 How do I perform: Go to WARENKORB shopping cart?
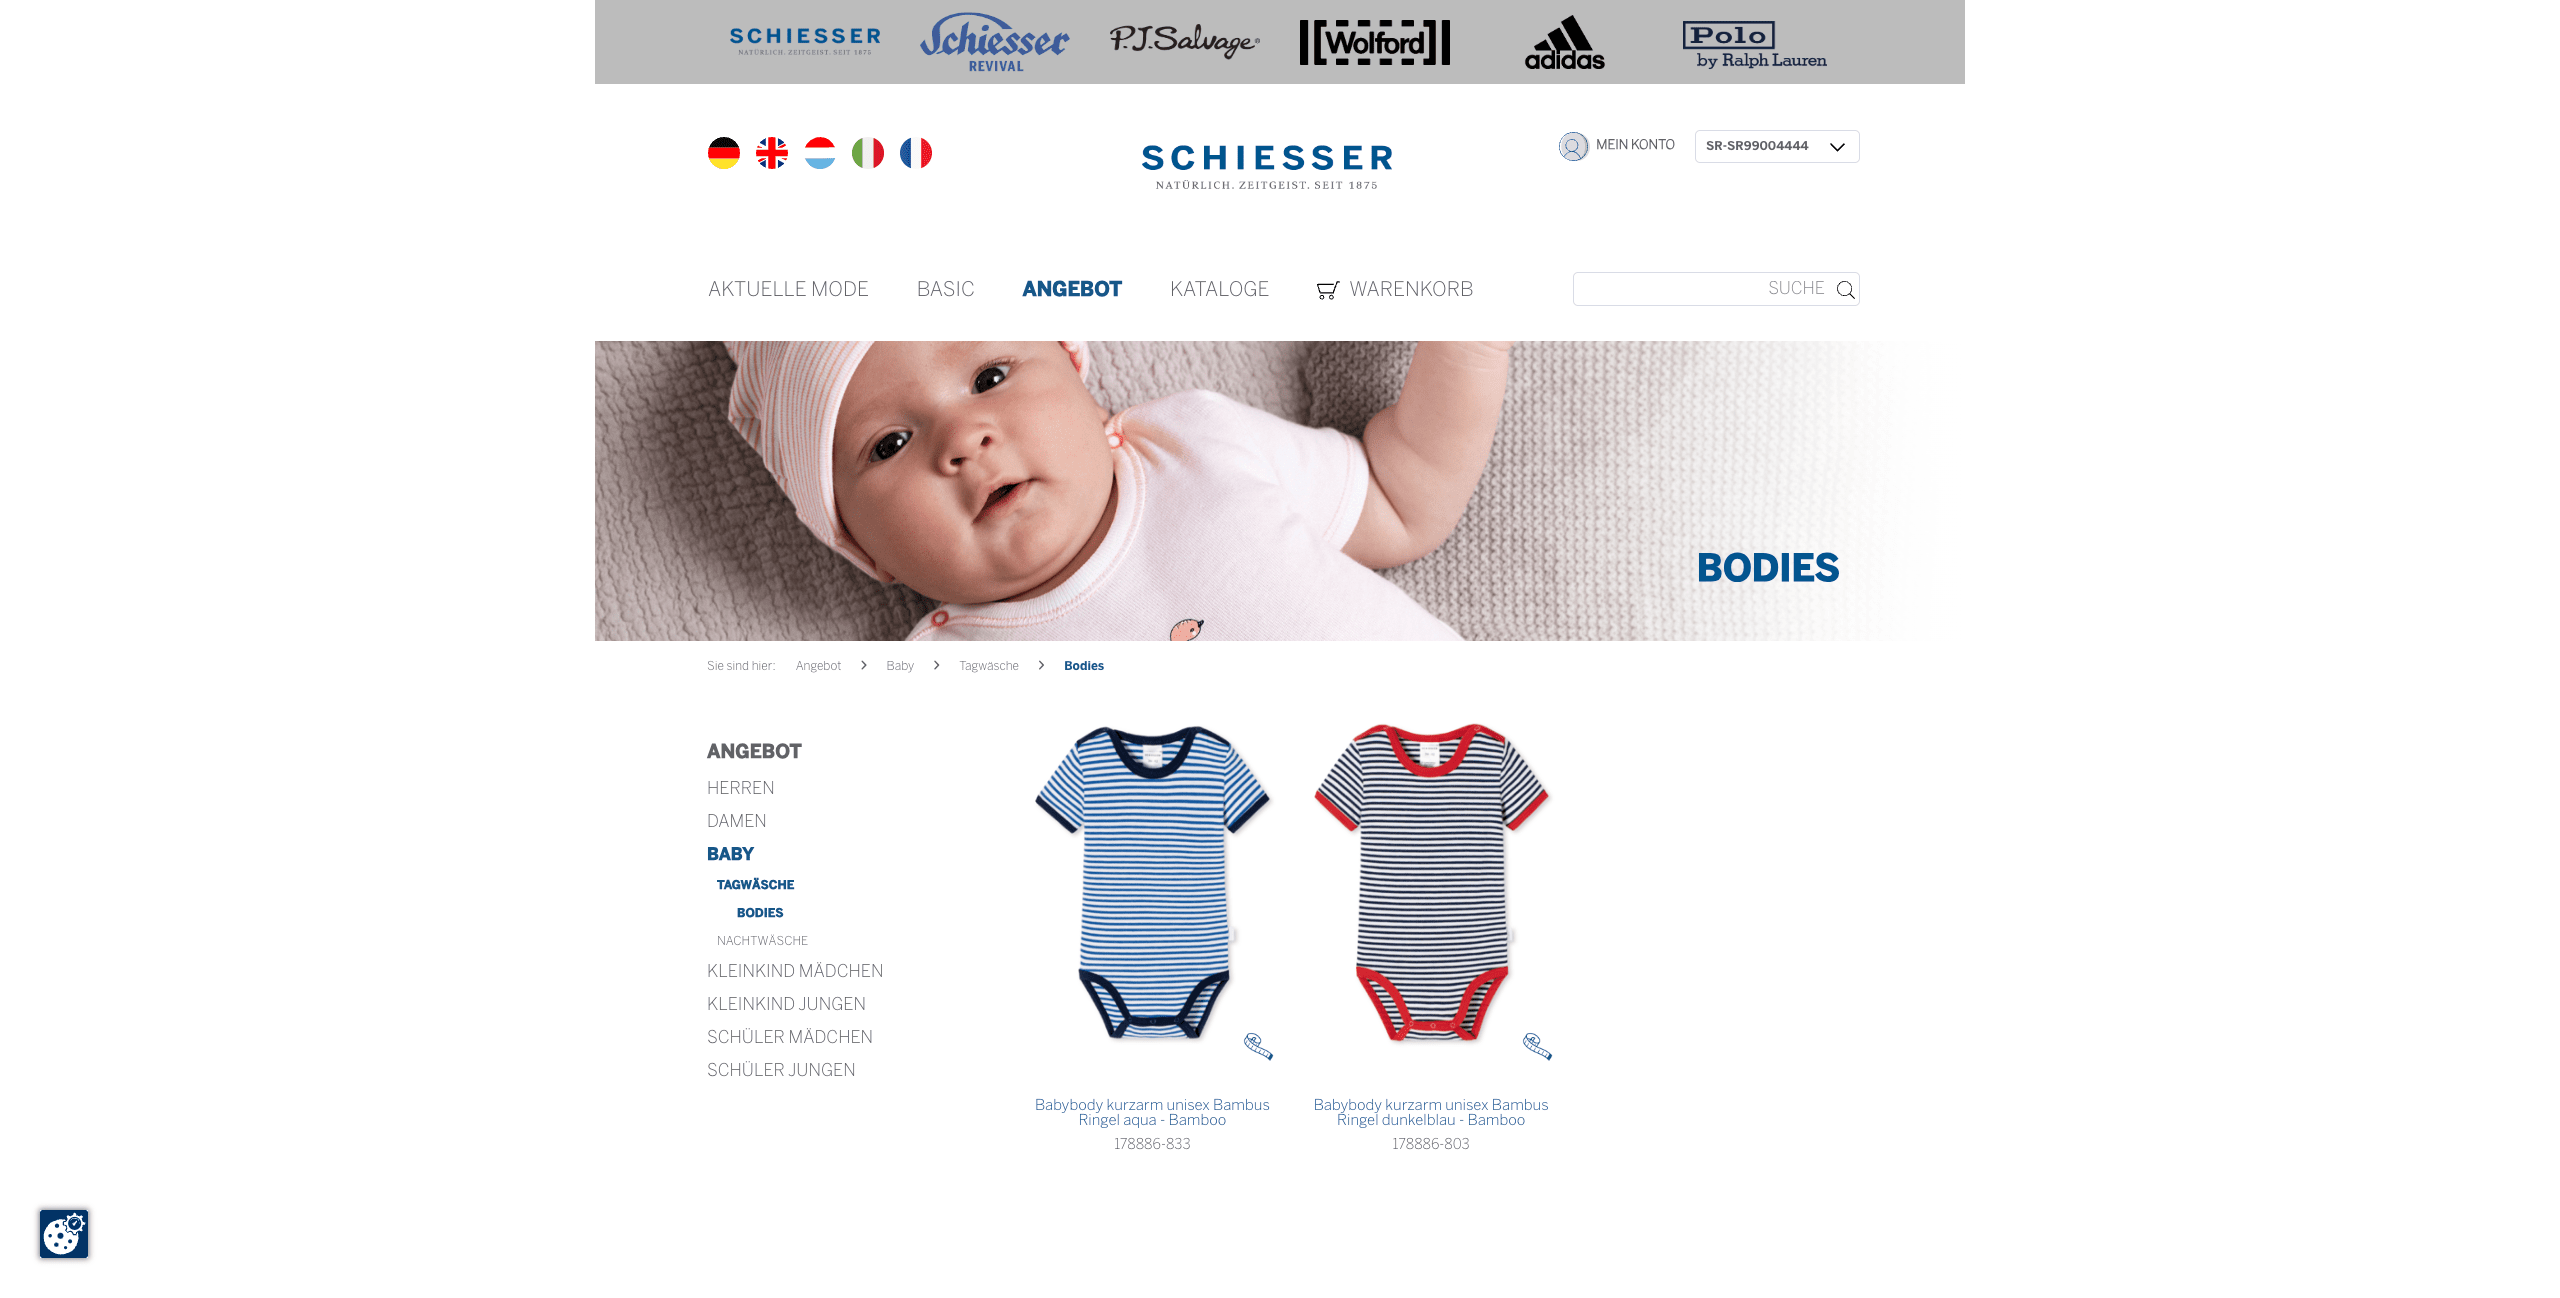(x=1394, y=289)
